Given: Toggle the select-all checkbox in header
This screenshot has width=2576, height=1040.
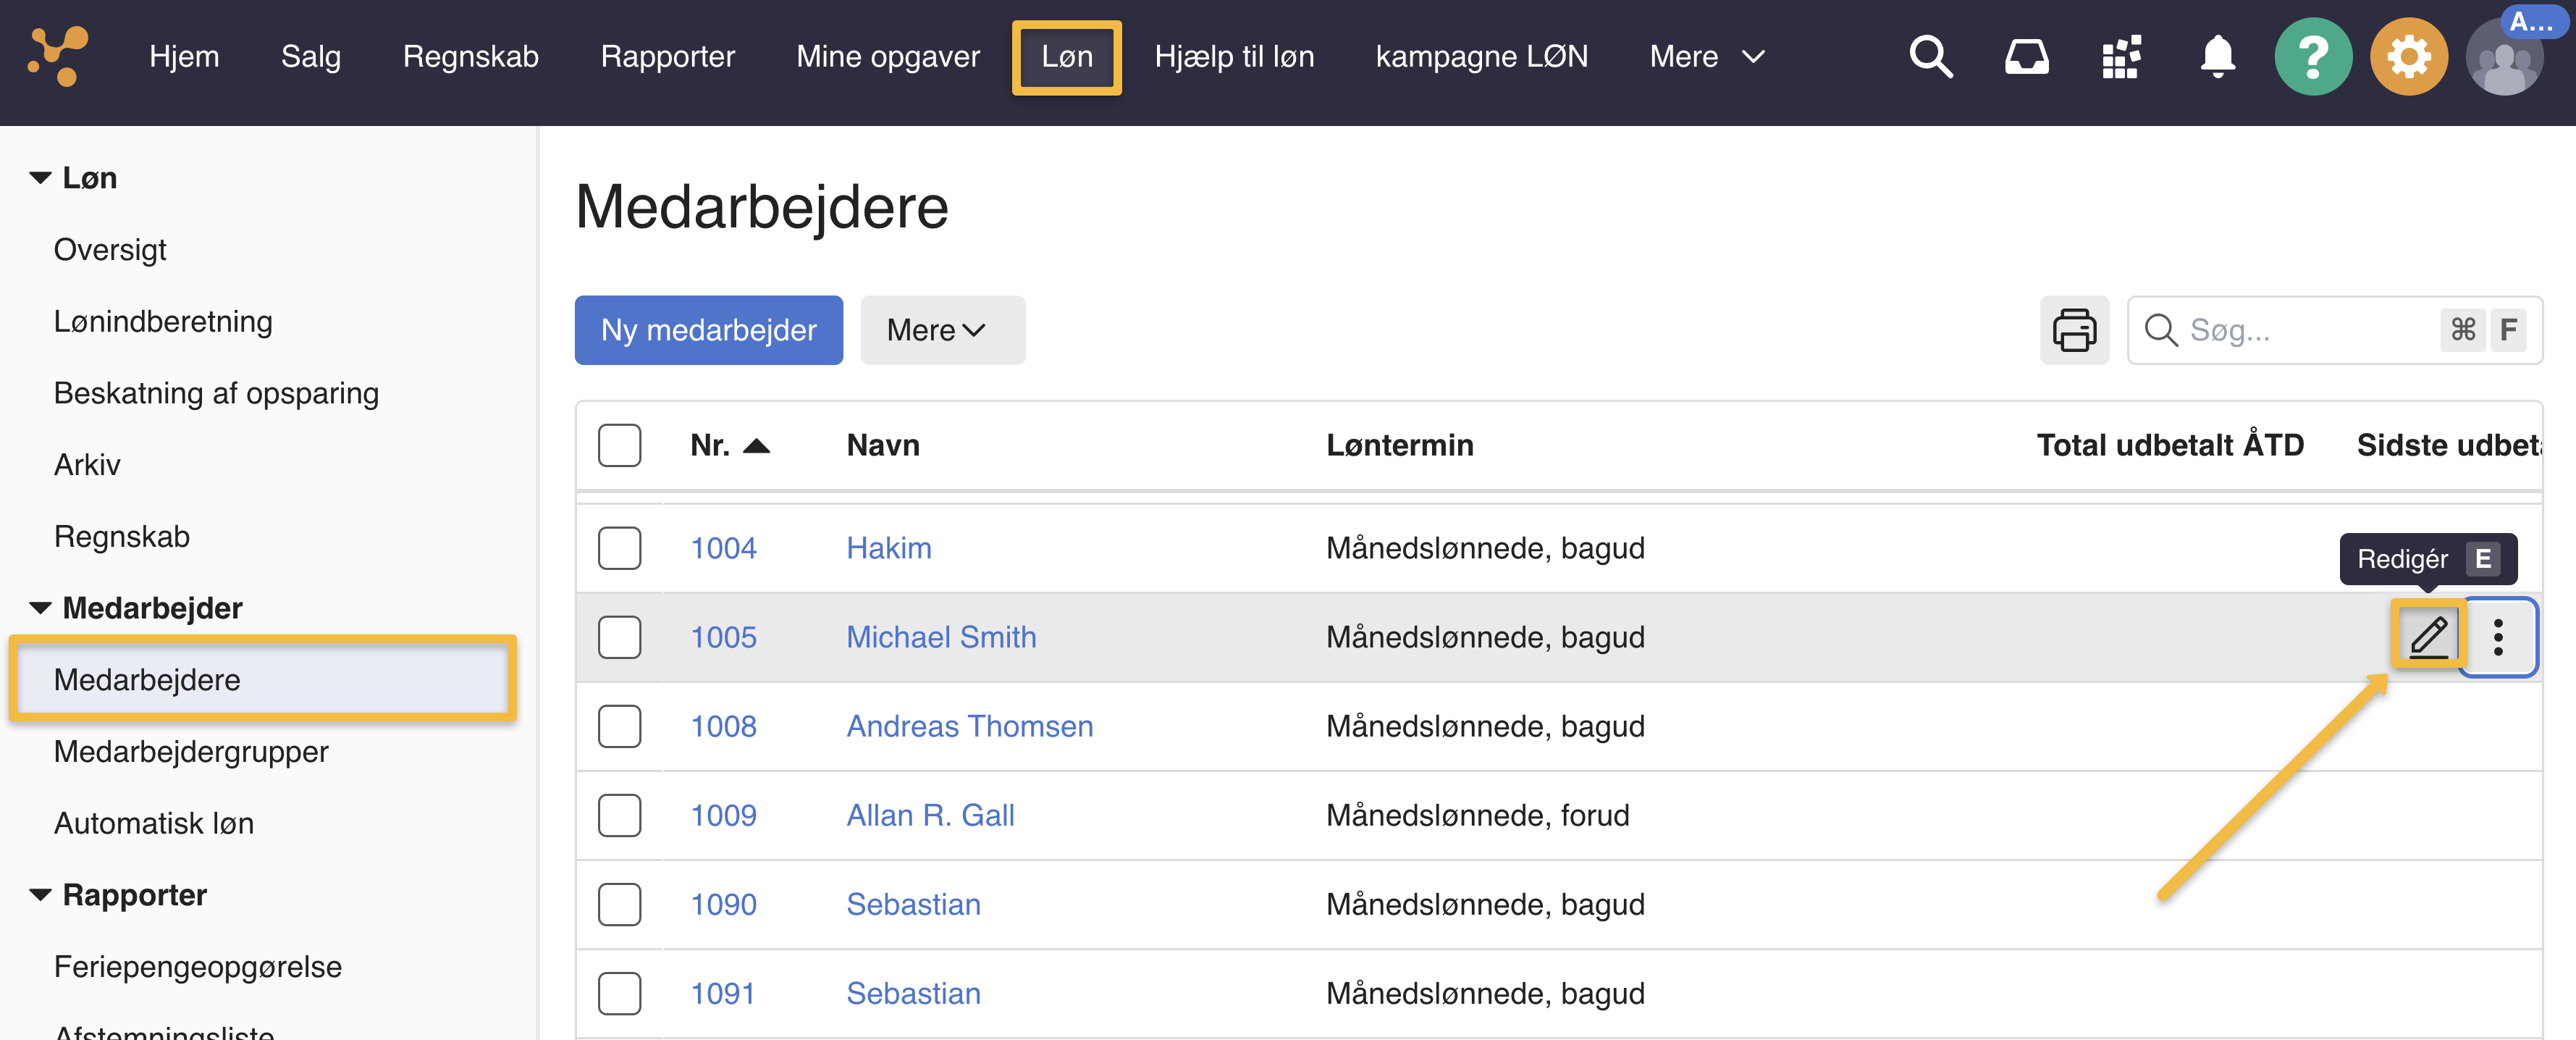Looking at the screenshot, I should [619, 446].
